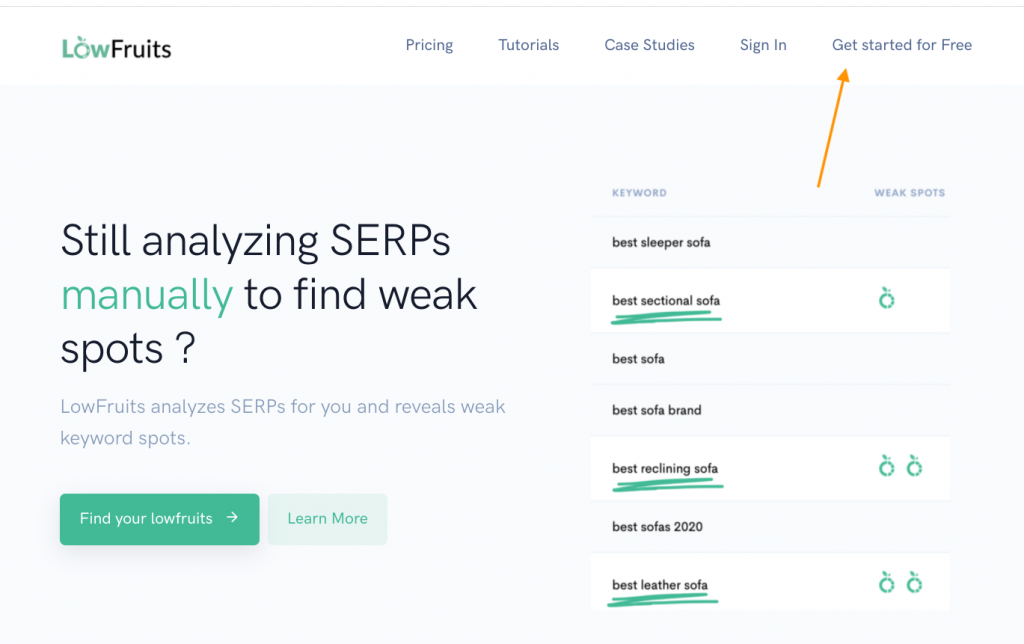
Task: Select the best sectional sofa keyword
Action: (x=665, y=300)
